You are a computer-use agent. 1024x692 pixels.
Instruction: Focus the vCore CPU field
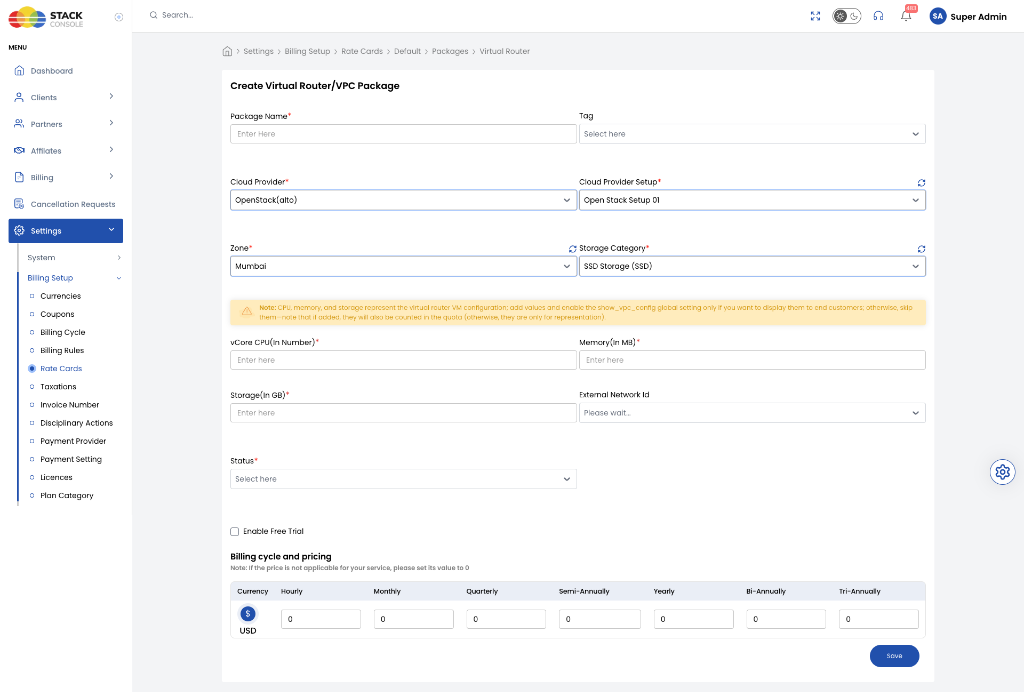[x=403, y=360]
